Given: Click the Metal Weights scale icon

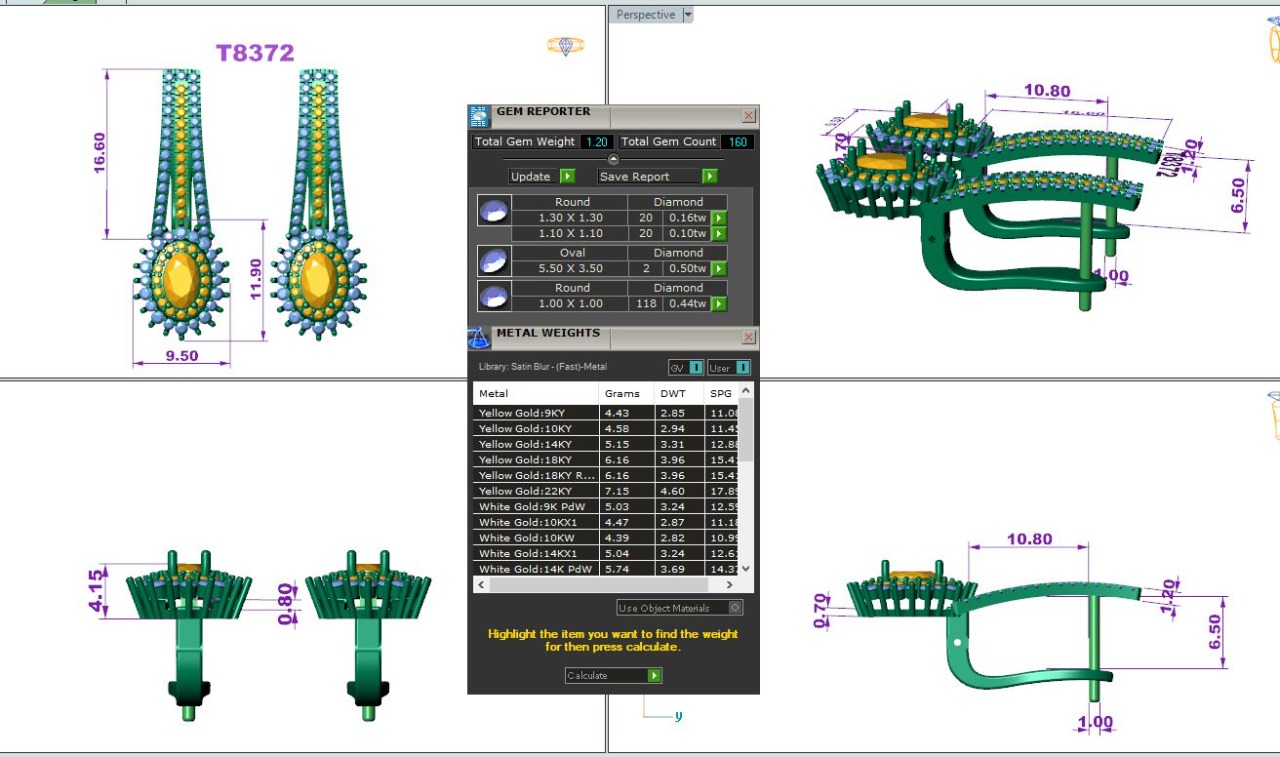Looking at the screenshot, I should pos(479,338).
